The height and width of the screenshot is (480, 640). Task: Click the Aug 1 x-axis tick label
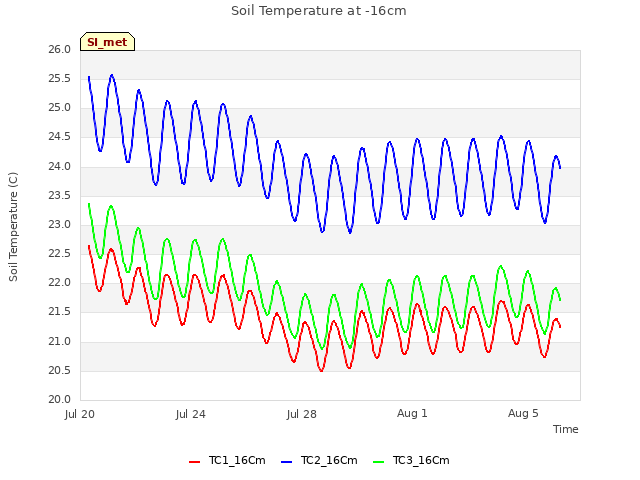[x=412, y=413]
